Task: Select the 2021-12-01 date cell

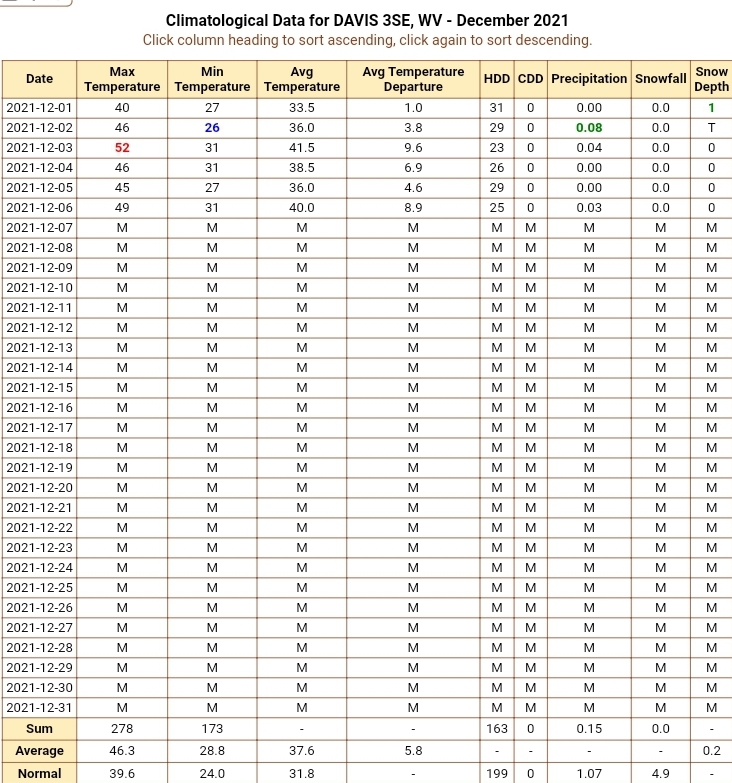Action: pos(39,108)
